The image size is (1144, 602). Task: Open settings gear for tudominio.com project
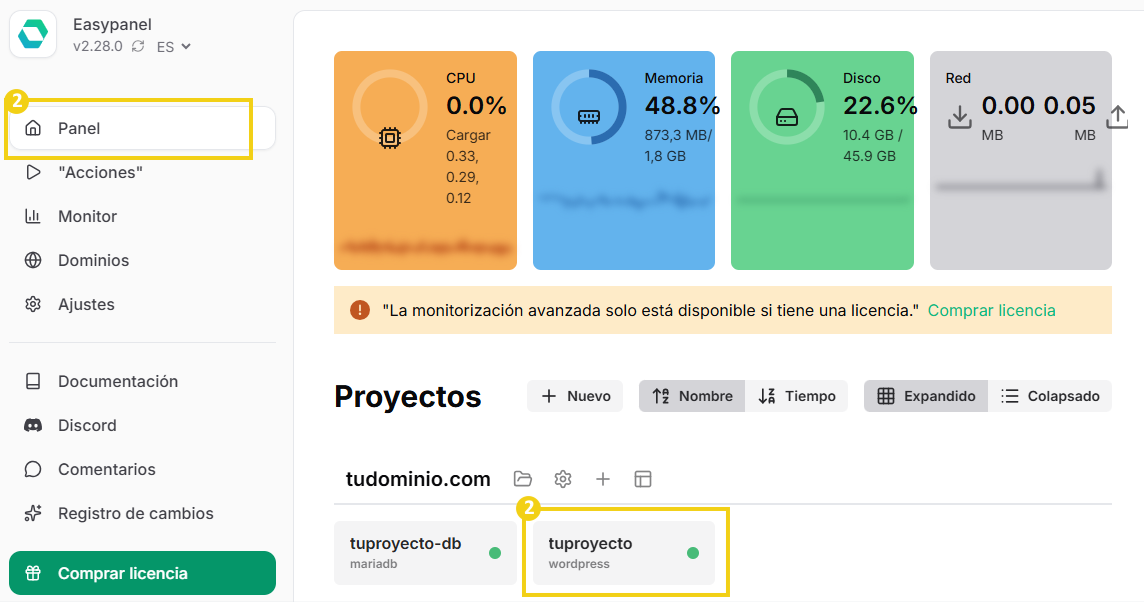click(x=563, y=479)
